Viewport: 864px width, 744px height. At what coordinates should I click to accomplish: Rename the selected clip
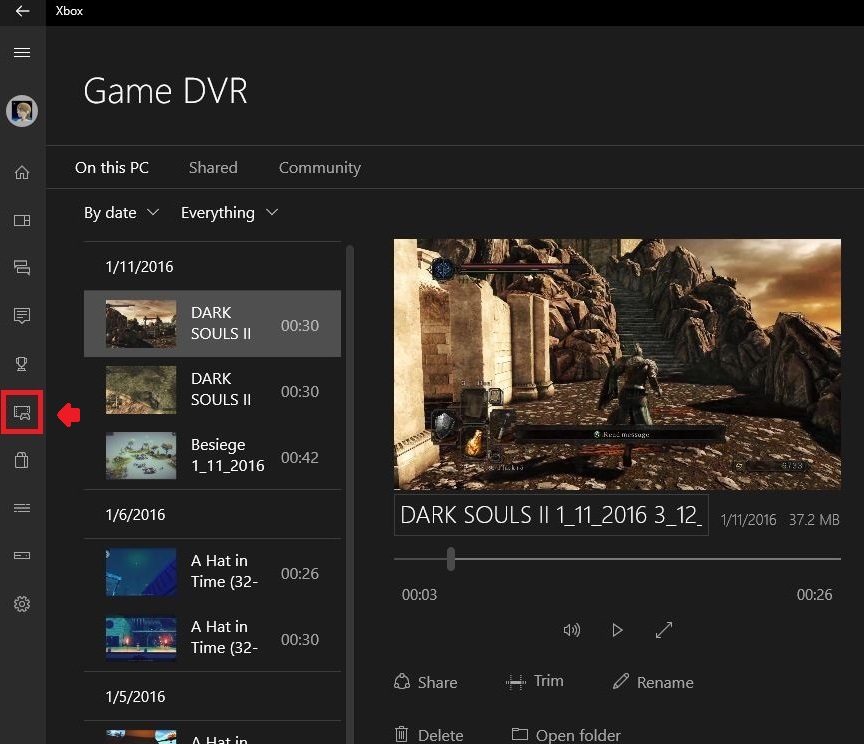point(653,682)
